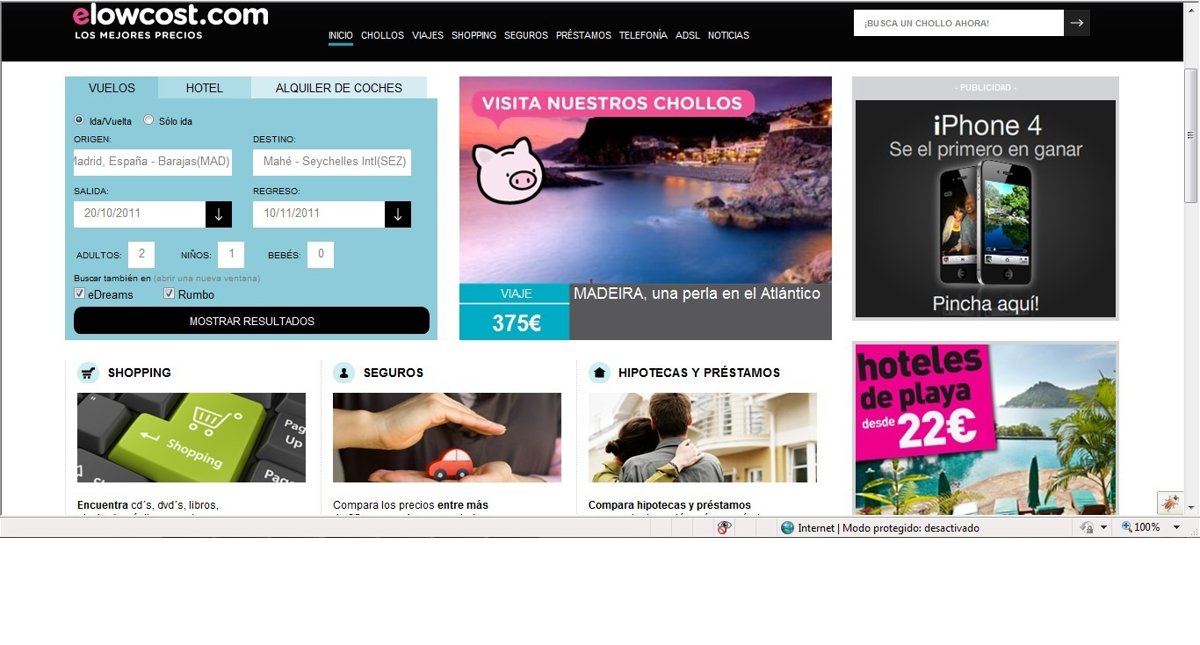Select the Ida/Vuelta radio button

80,120
